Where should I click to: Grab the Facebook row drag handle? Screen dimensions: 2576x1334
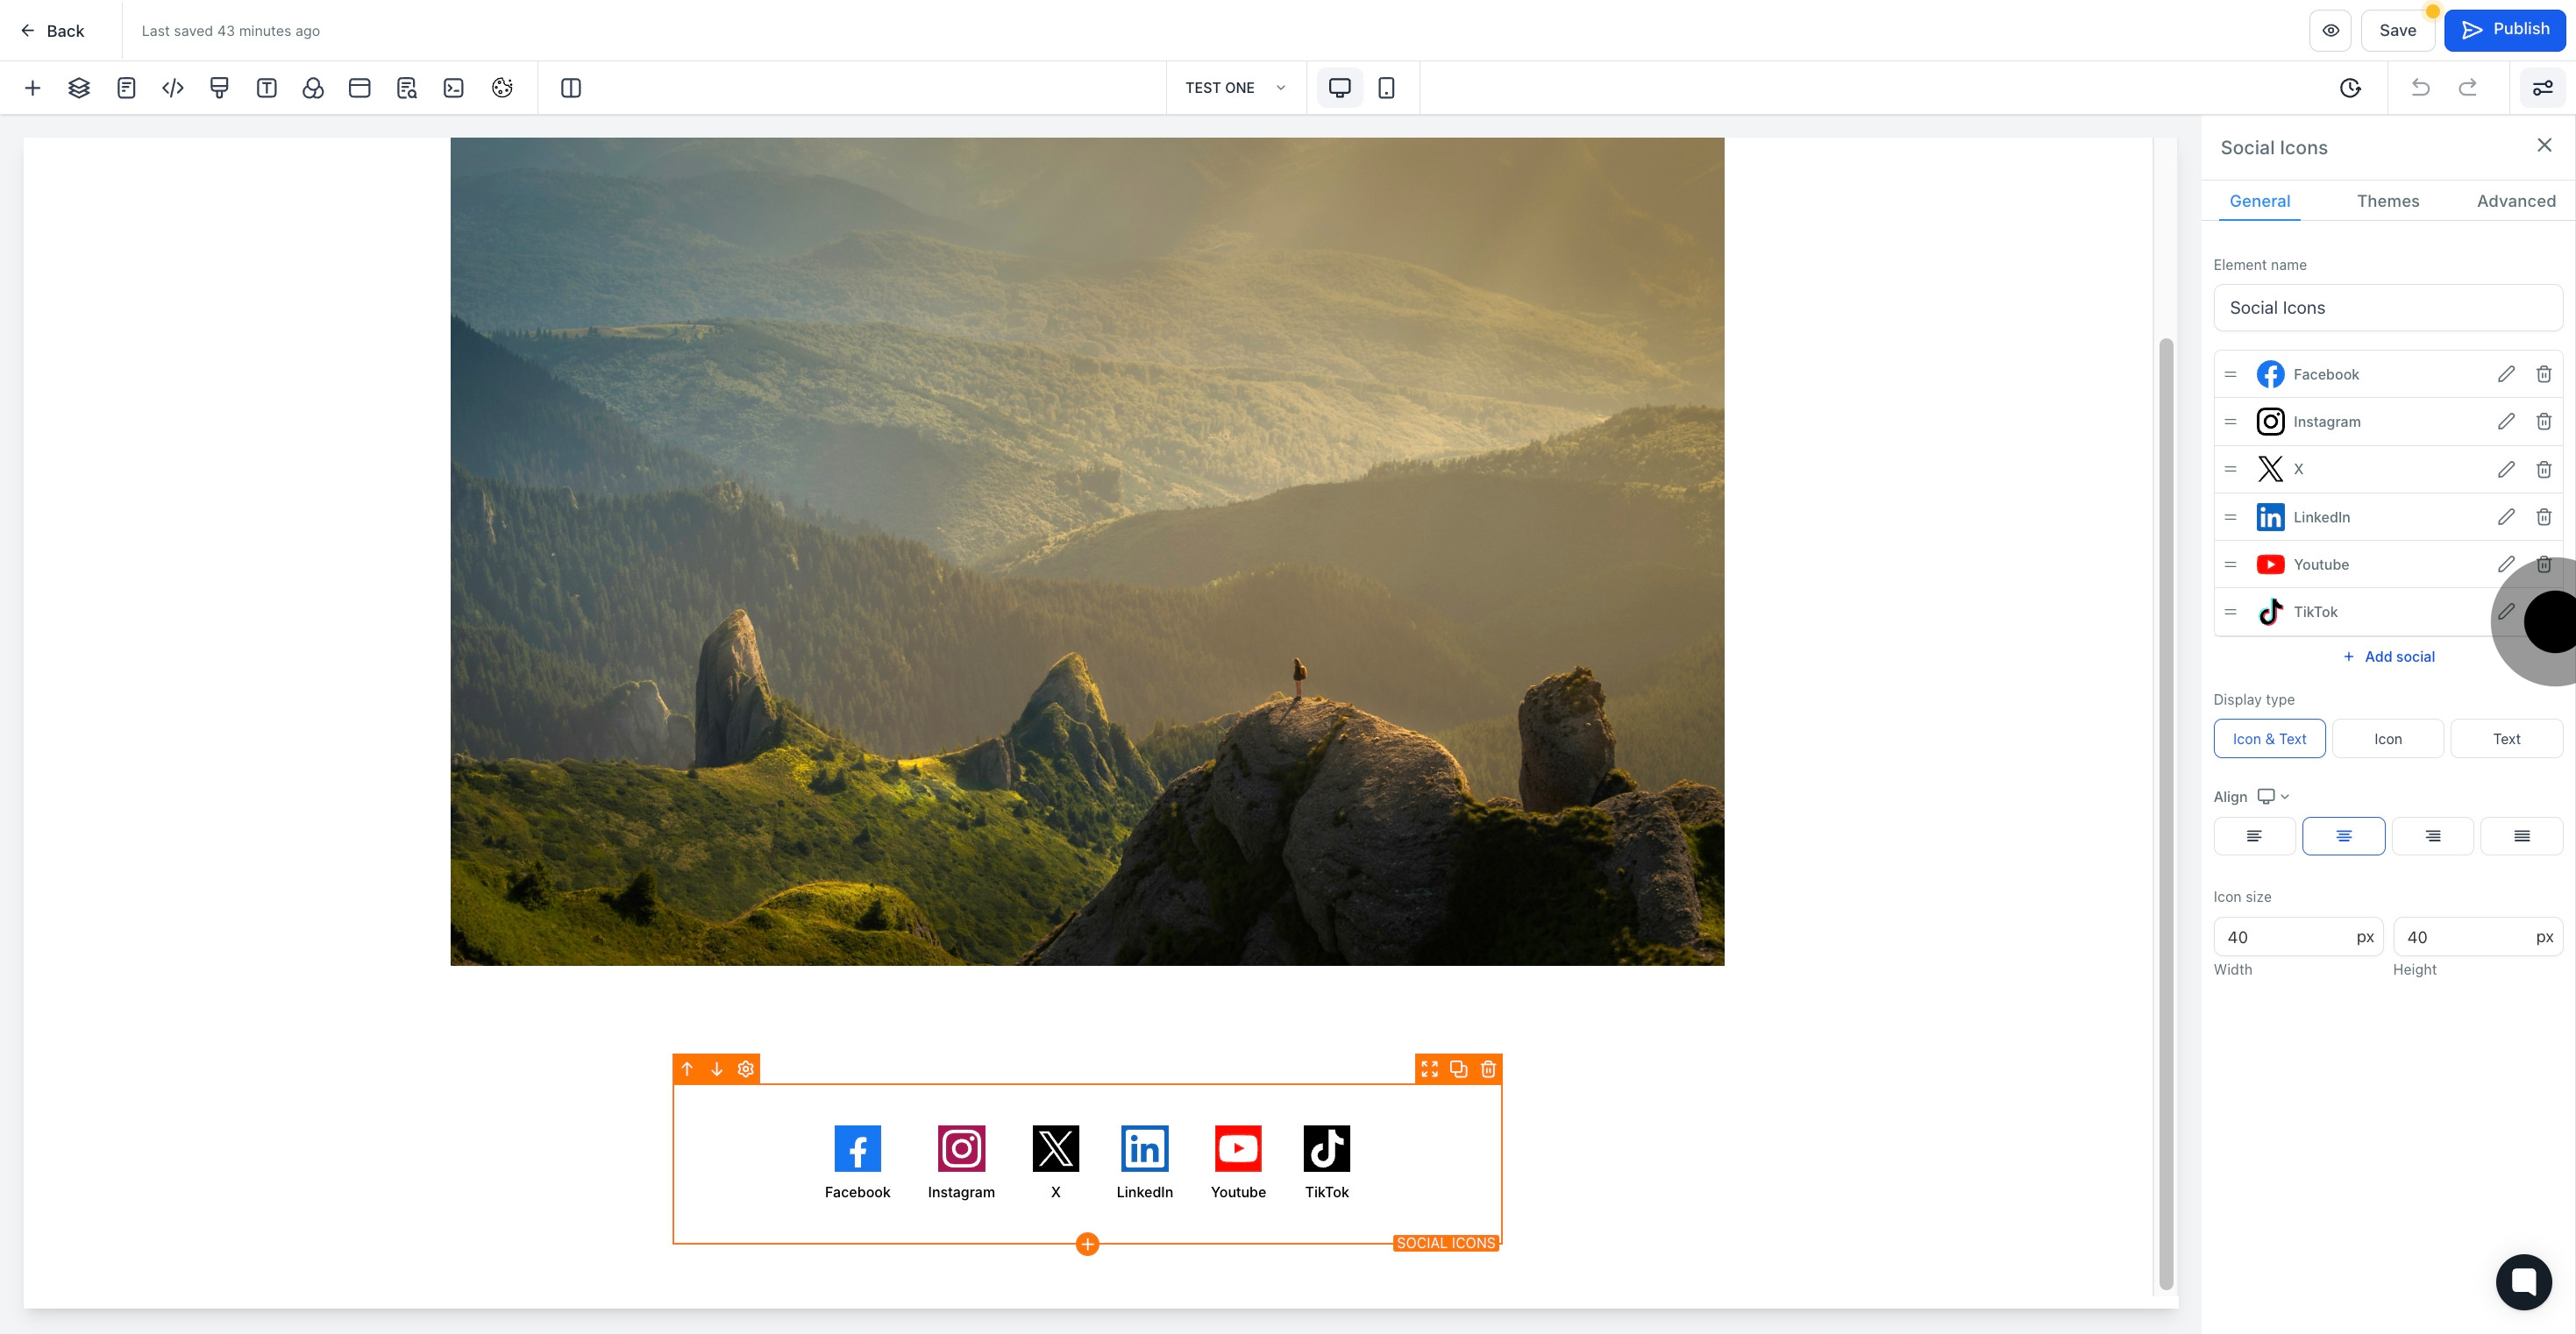click(2230, 374)
